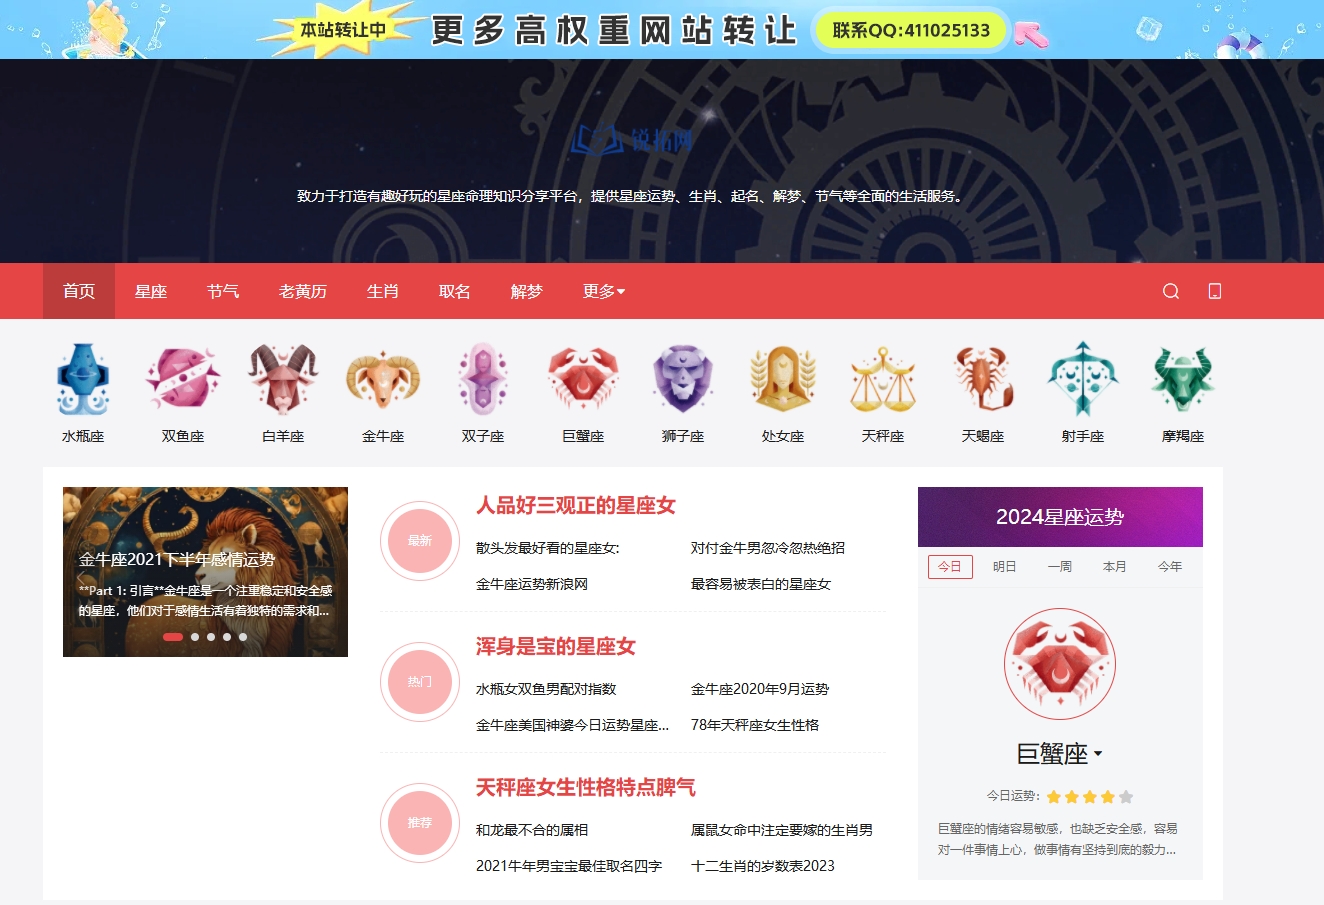Screen dimensions: 1324x905
Task: Open the Aquarius 水瓶座 zodiac icon
Action: pos(83,379)
